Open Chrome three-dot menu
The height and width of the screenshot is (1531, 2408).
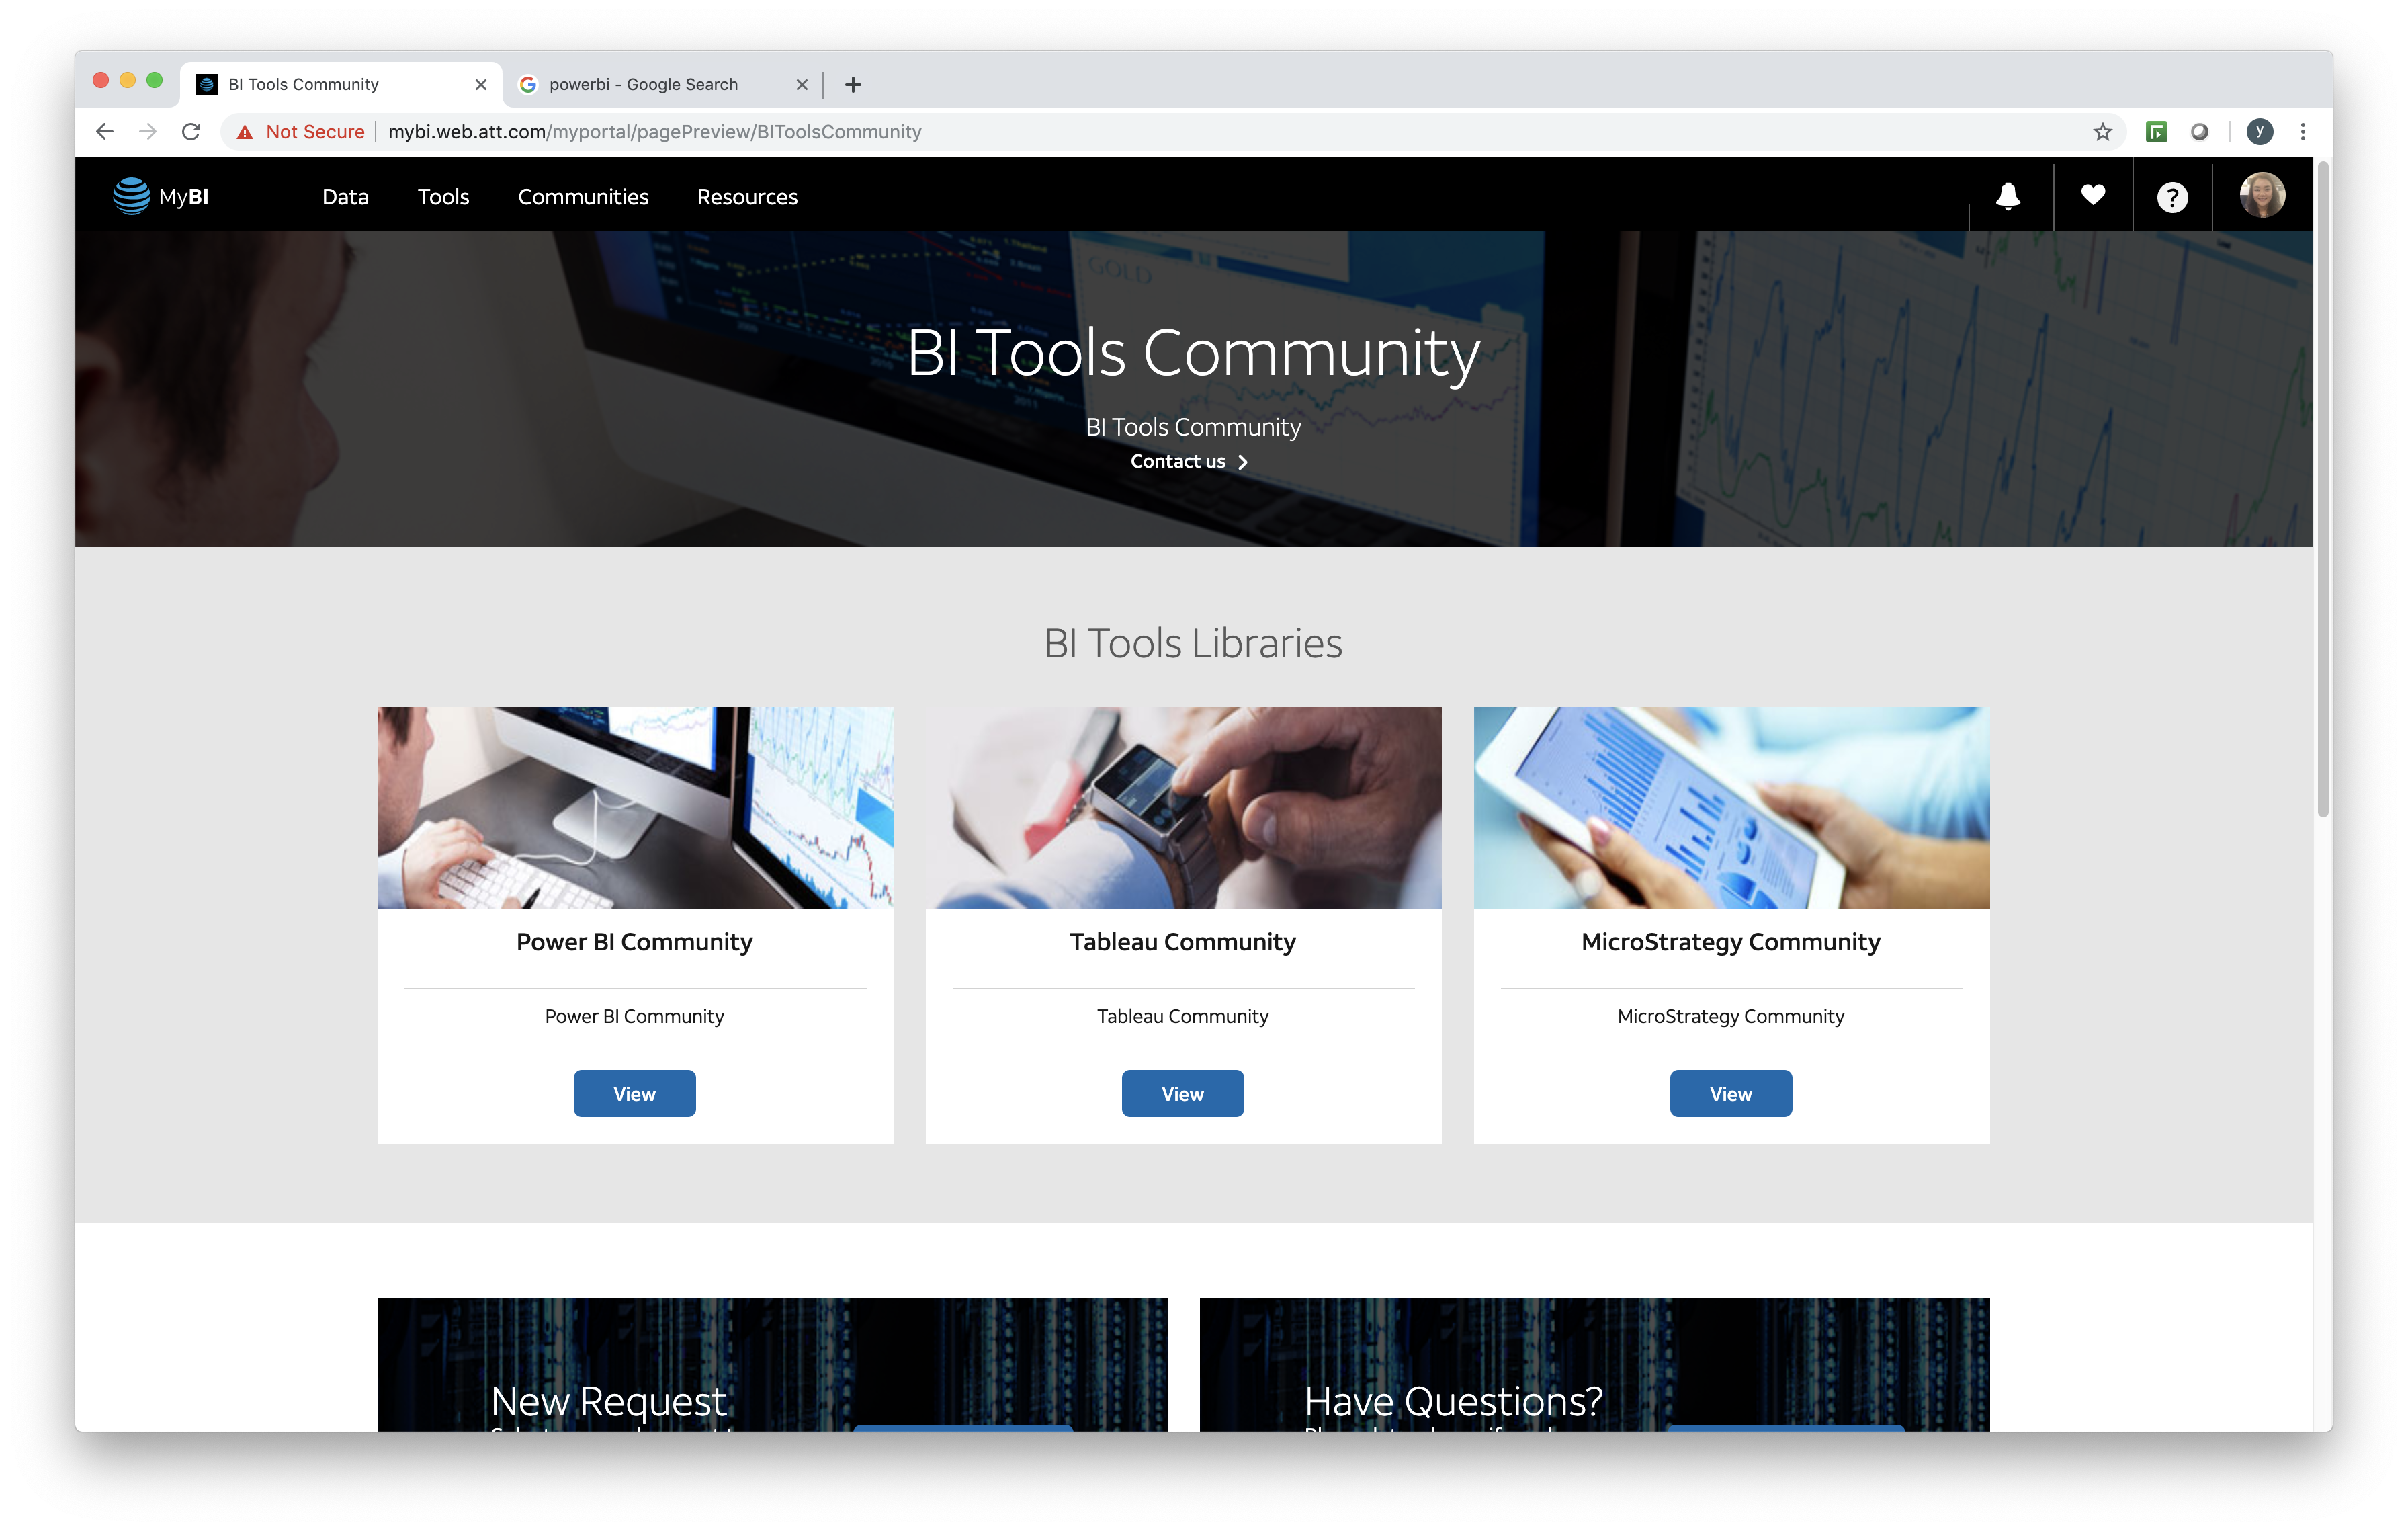tap(2302, 132)
